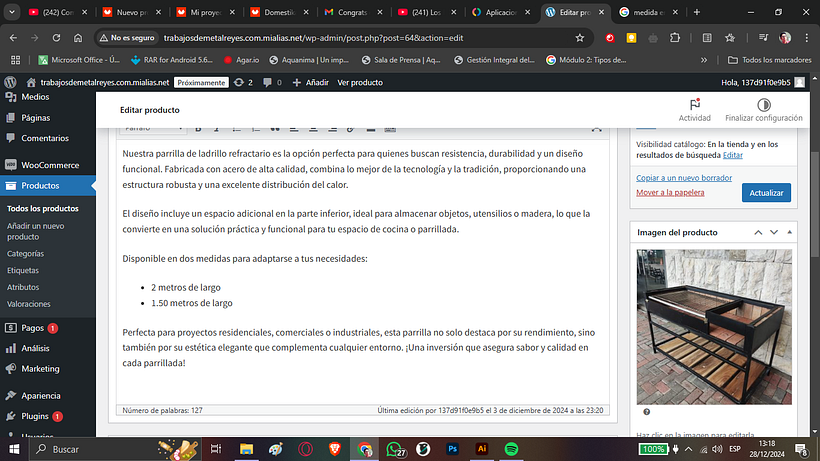
Task: Open the Chrome tab search dropdown
Action: (x=12, y=12)
